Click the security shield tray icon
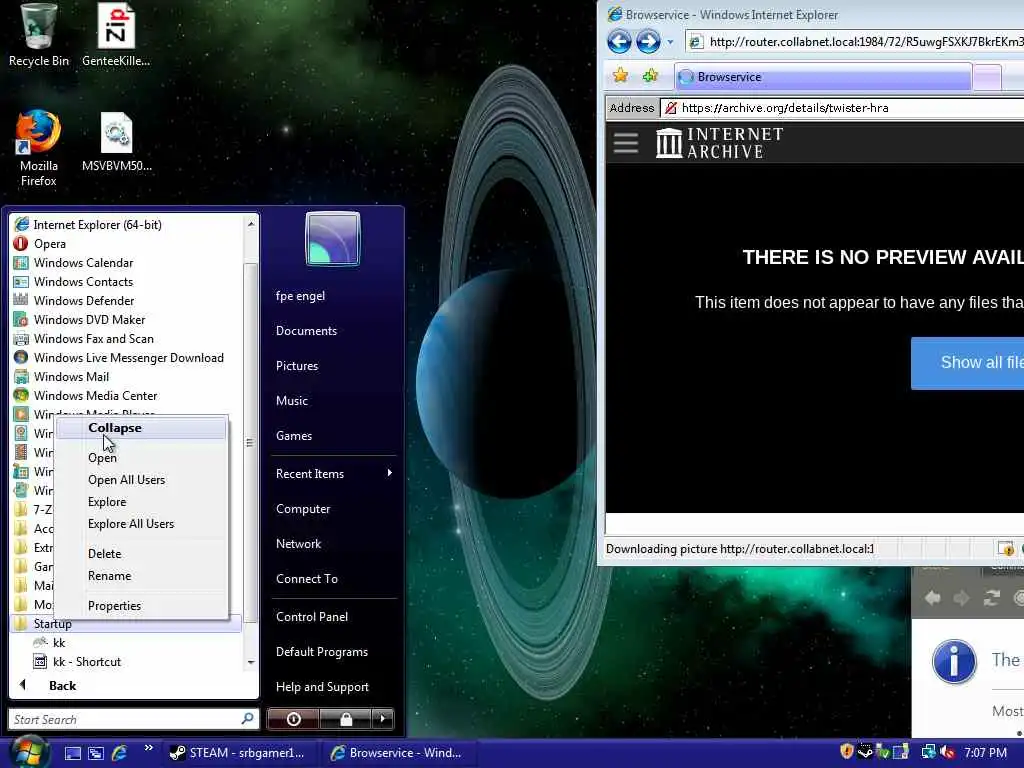Screen dimensions: 1024x768 coord(847,752)
